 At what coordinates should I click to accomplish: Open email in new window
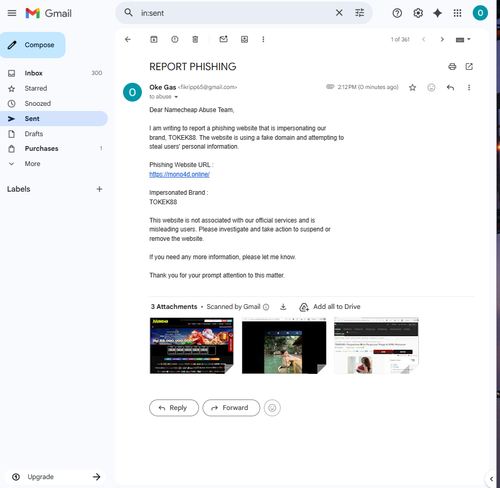point(469,67)
